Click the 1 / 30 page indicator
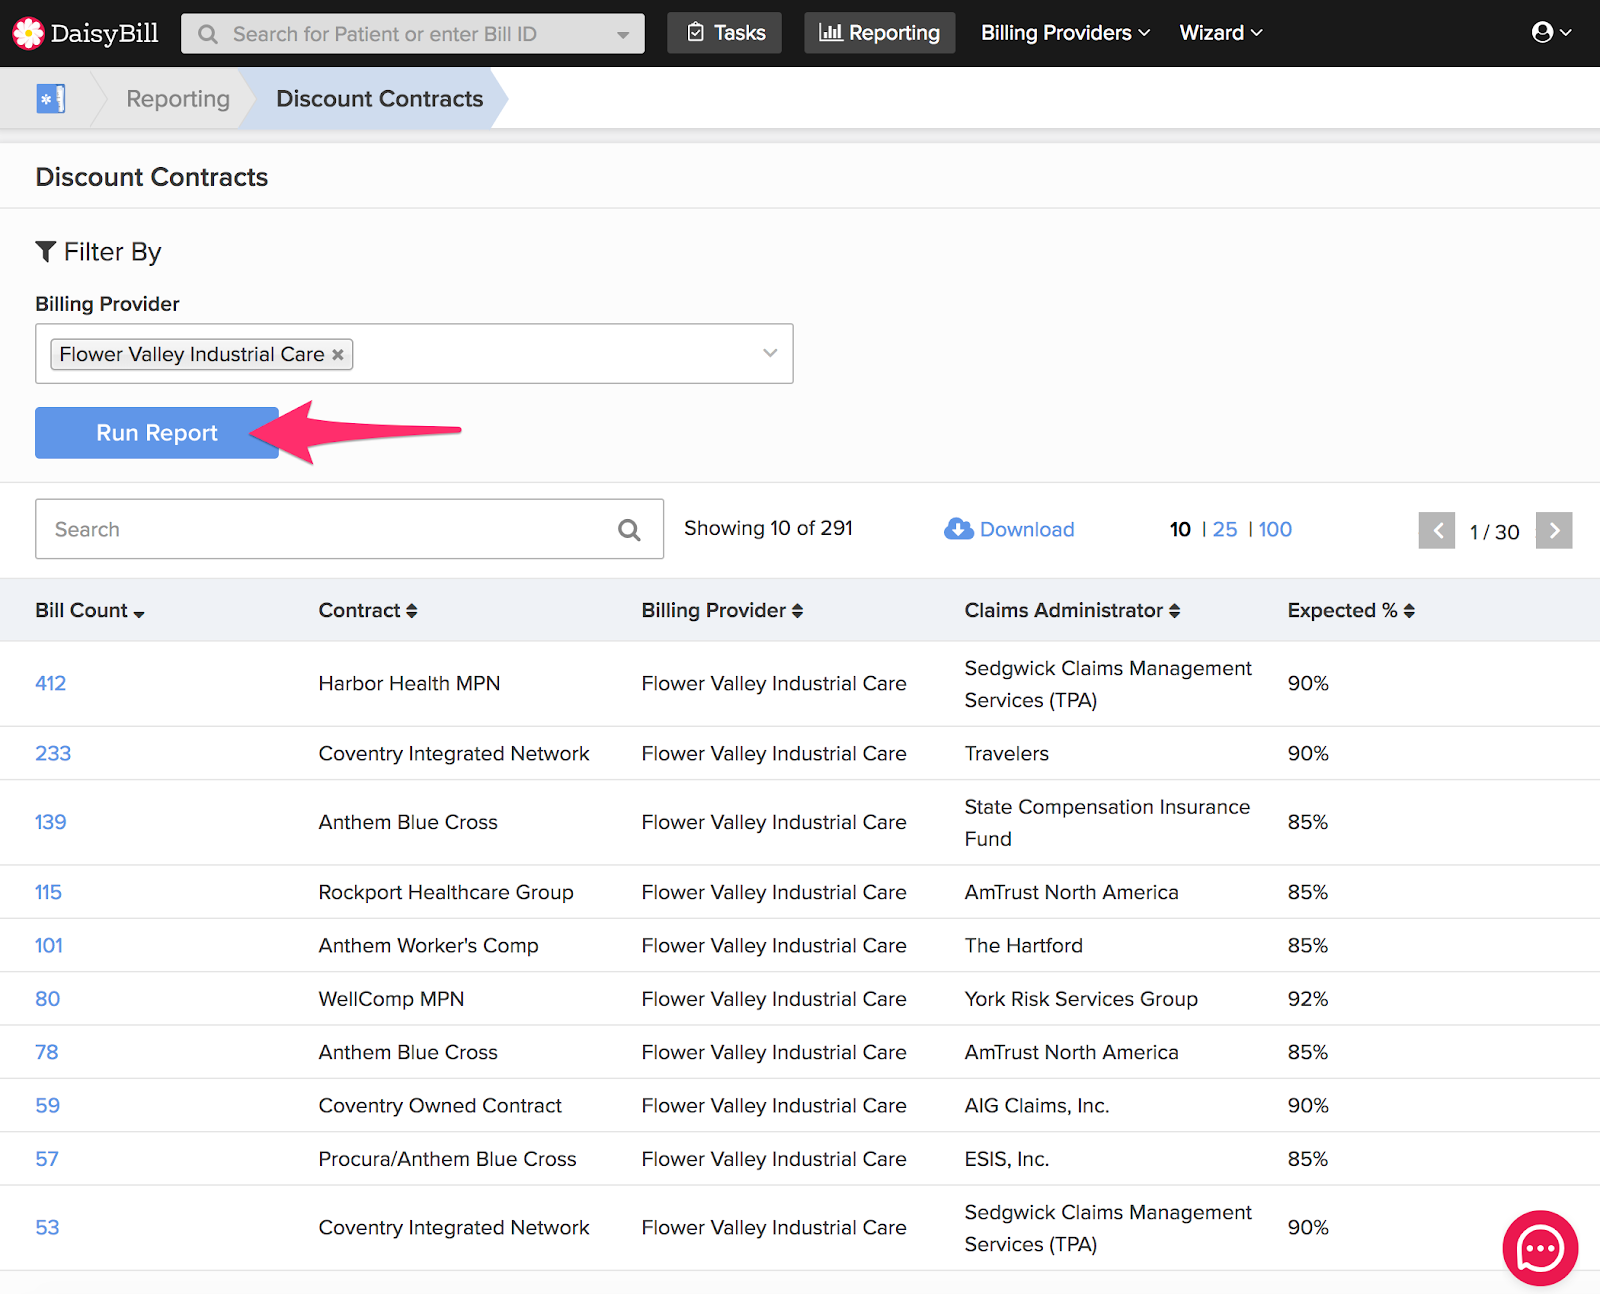Screen dimensions: 1600x1294 [1494, 532]
